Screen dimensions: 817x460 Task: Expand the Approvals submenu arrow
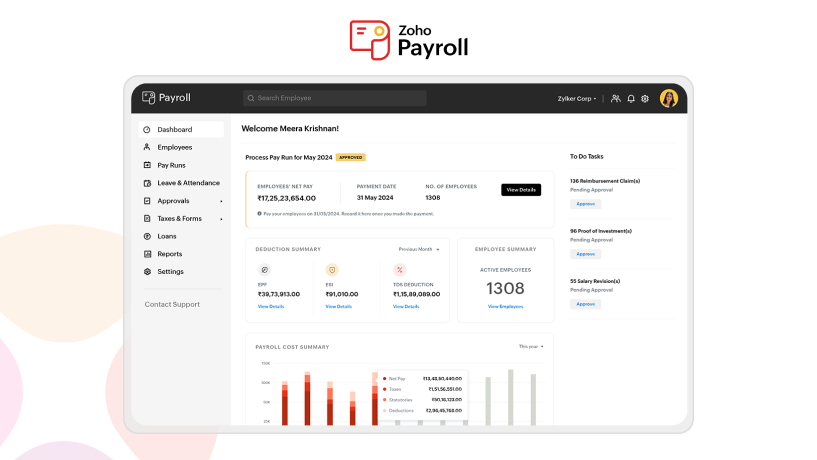pyautogui.click(x=221, y=201)
